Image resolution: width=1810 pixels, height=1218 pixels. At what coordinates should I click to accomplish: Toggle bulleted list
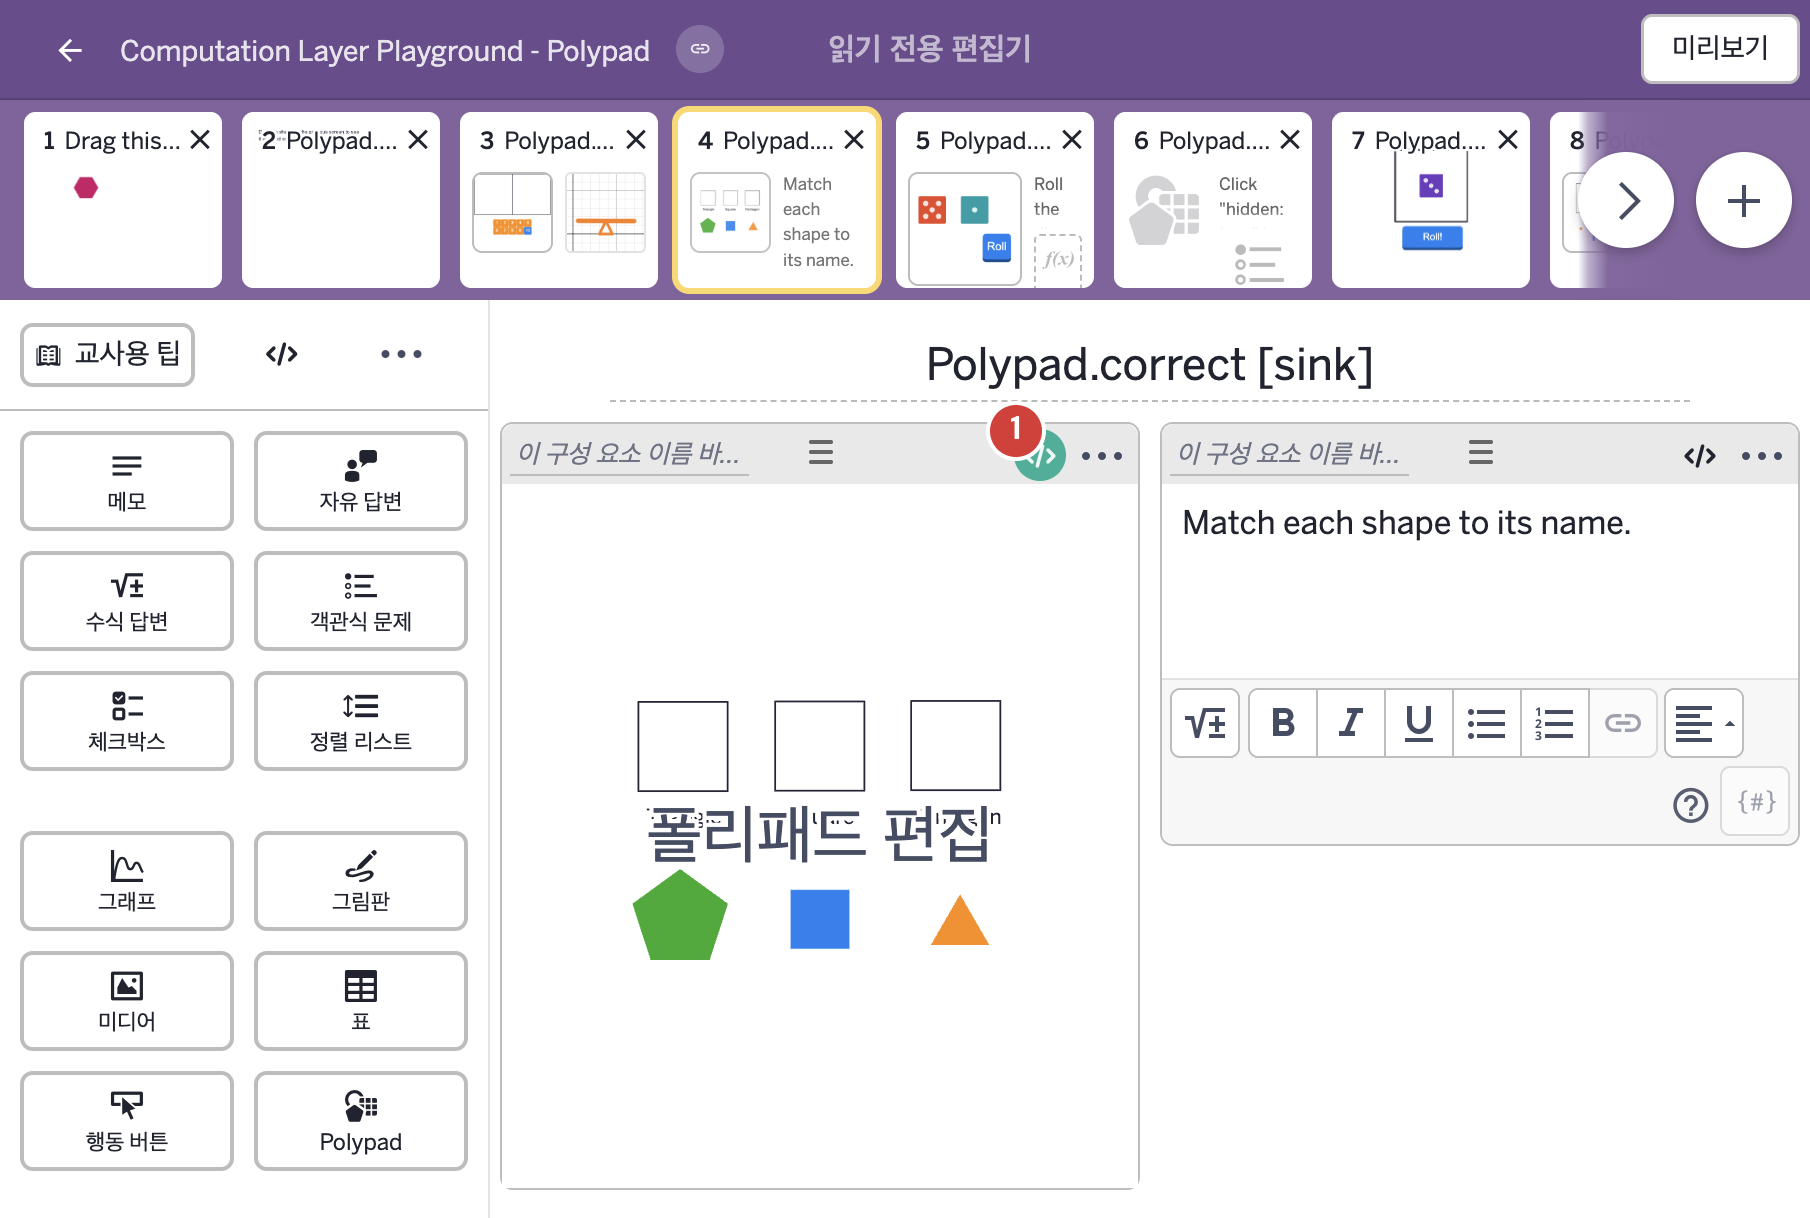pos(1487,723)
